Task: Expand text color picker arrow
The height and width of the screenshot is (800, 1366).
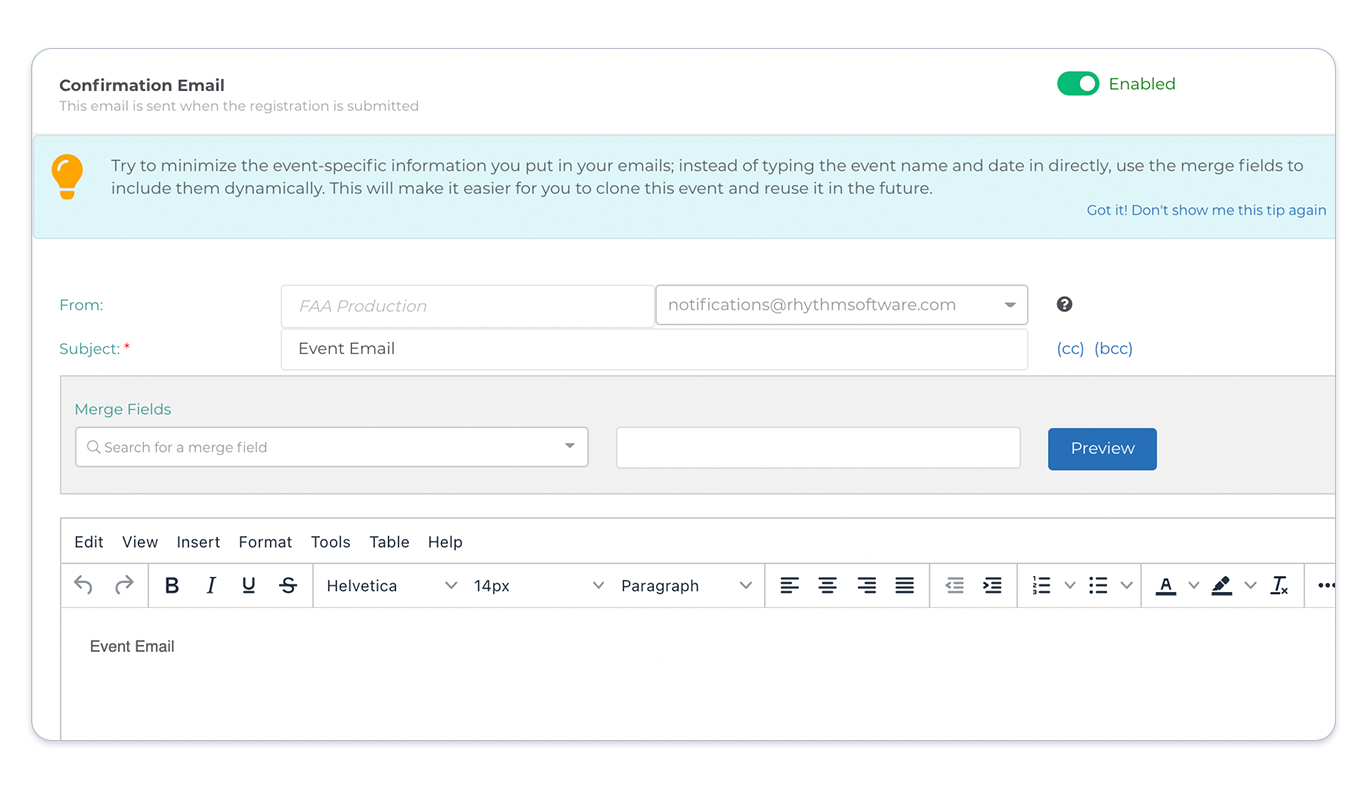Action: tap(1194, 586)
